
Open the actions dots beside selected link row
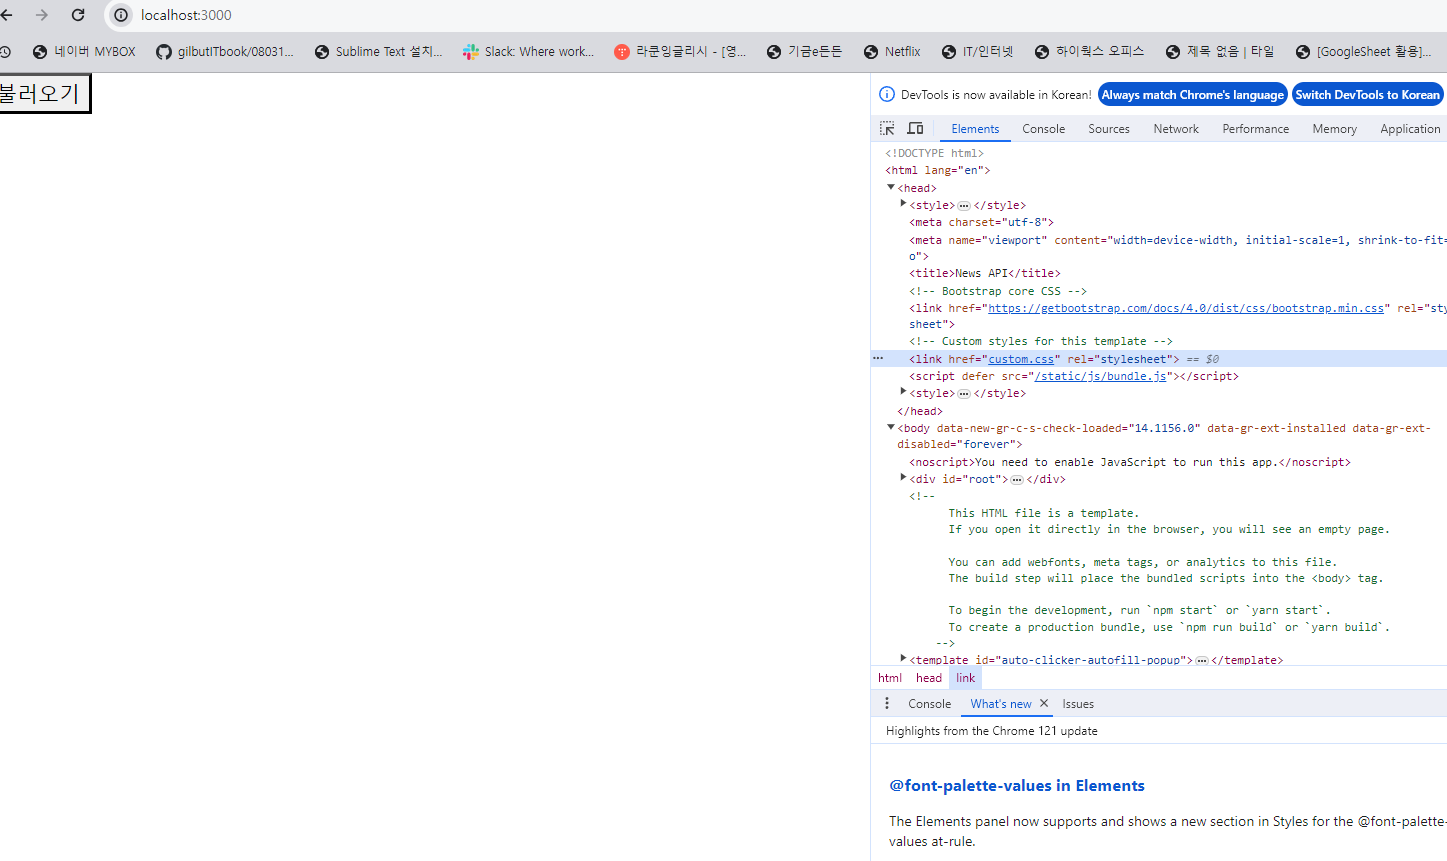point(878,358)
